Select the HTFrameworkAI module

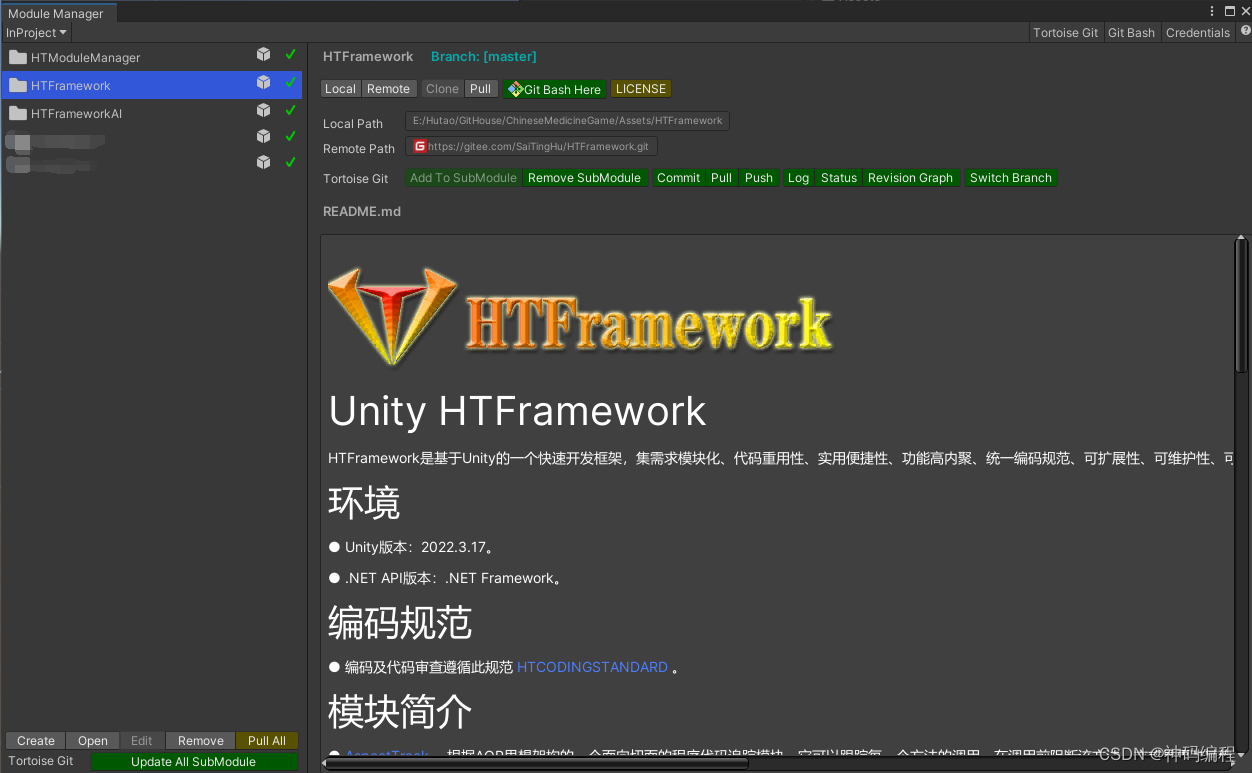[x=151, y=113]
